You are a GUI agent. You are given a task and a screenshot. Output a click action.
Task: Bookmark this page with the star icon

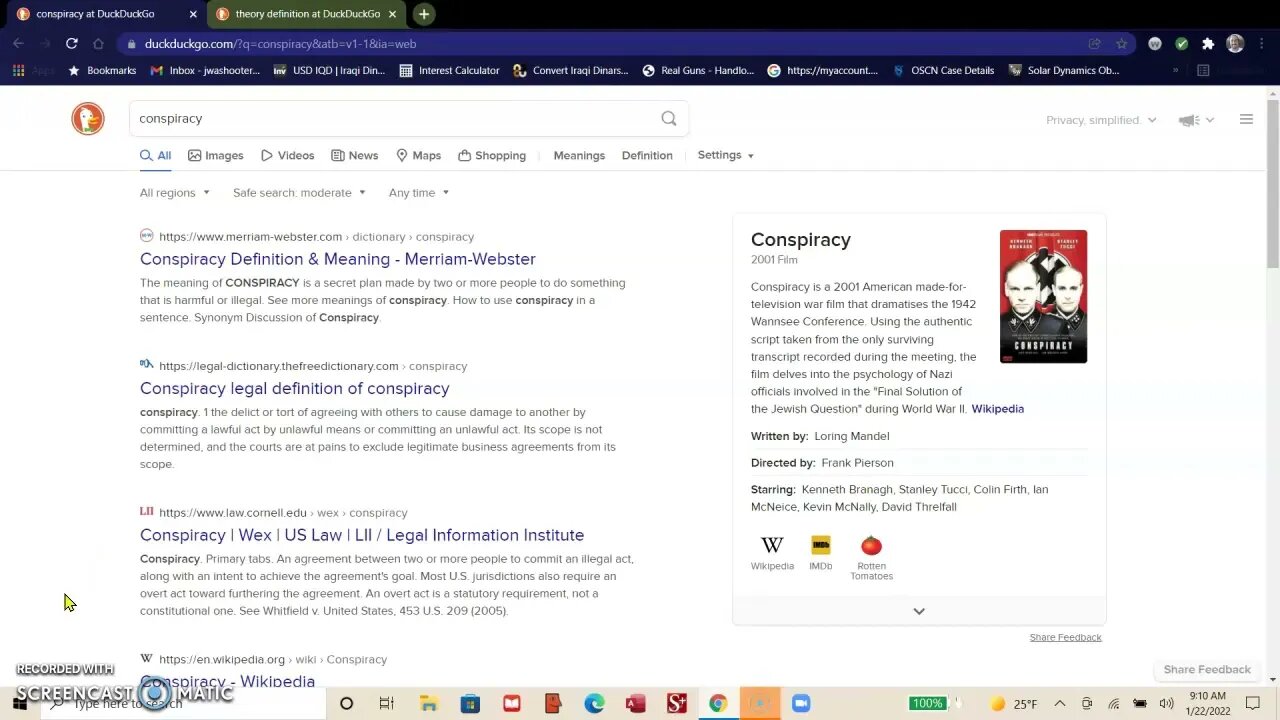(x=1122, y=44)
